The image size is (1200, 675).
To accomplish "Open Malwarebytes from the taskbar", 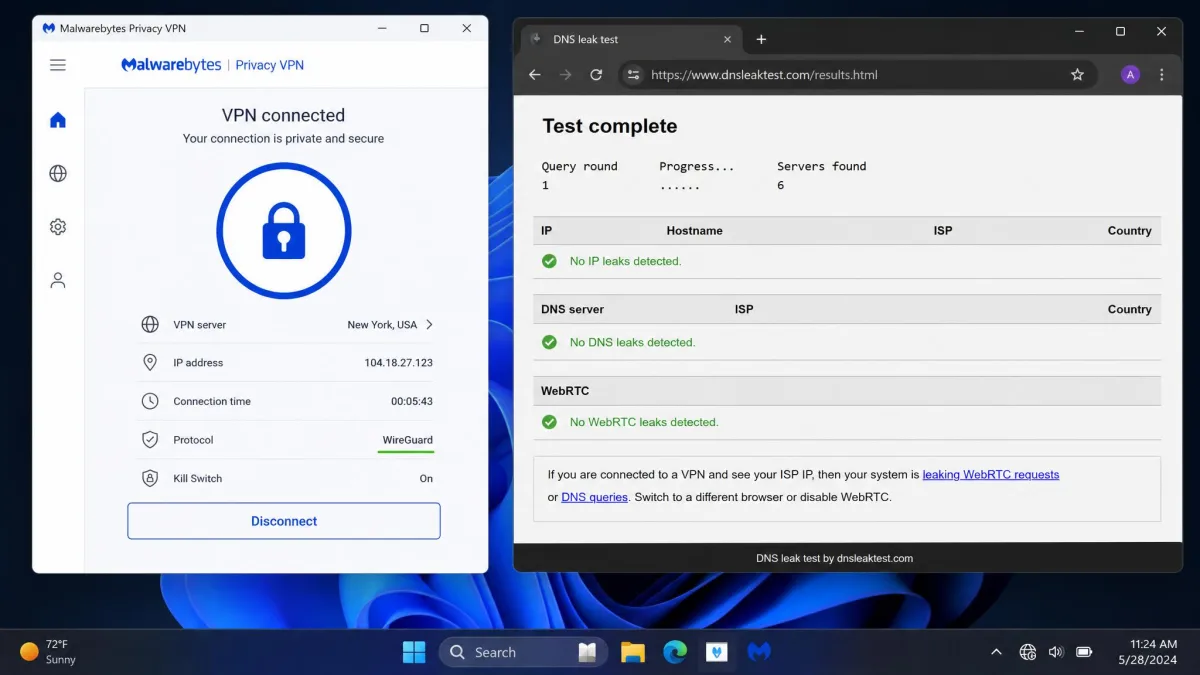I will pyautogui.click(x=759, y=652).
